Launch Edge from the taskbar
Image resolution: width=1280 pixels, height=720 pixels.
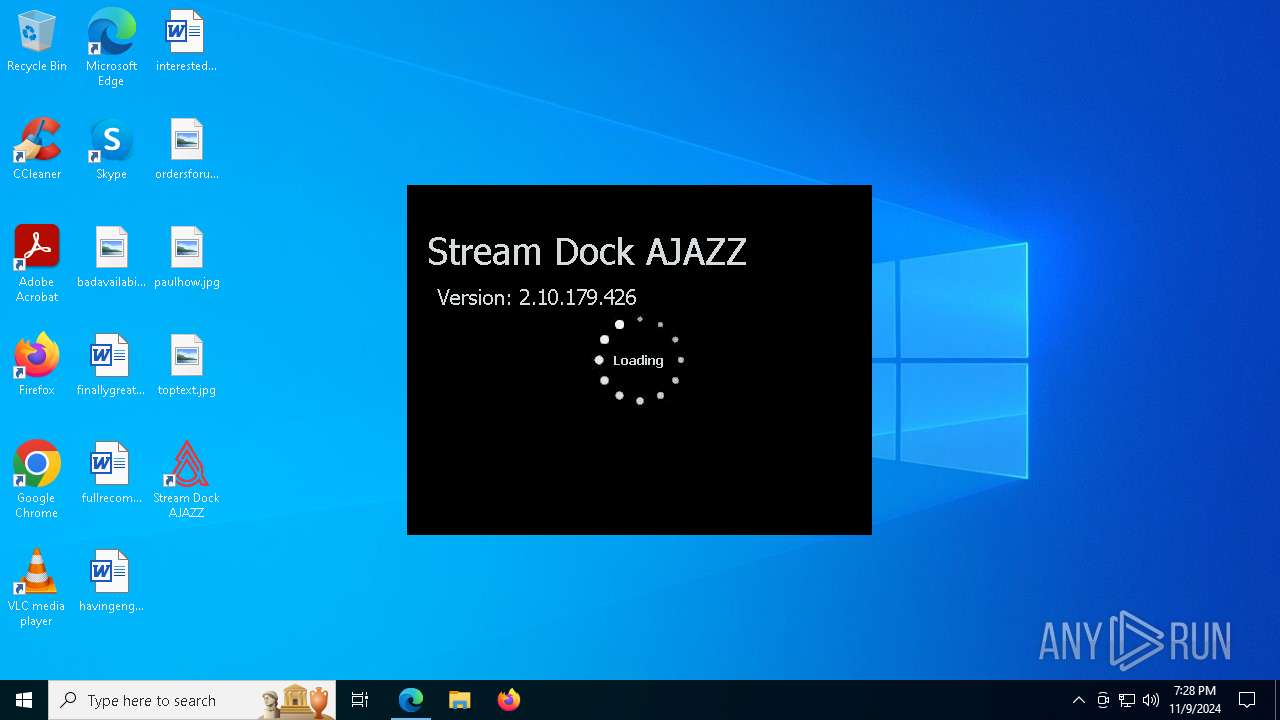click(x=411, y=700)
